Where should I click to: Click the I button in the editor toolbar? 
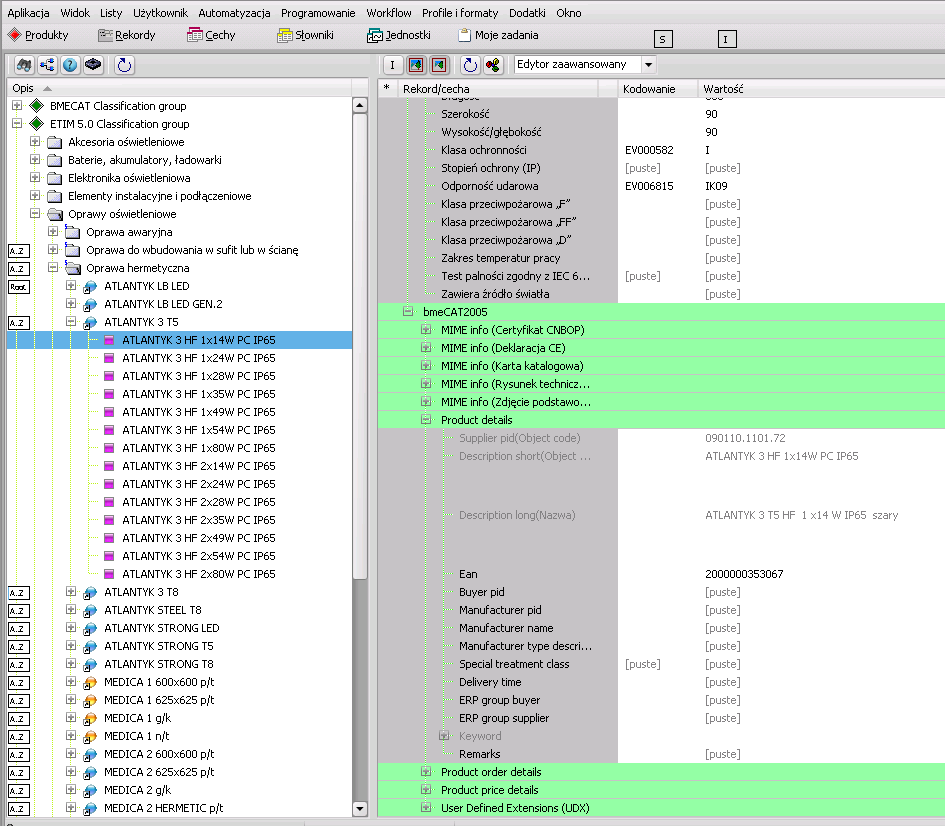coord(392,64)
